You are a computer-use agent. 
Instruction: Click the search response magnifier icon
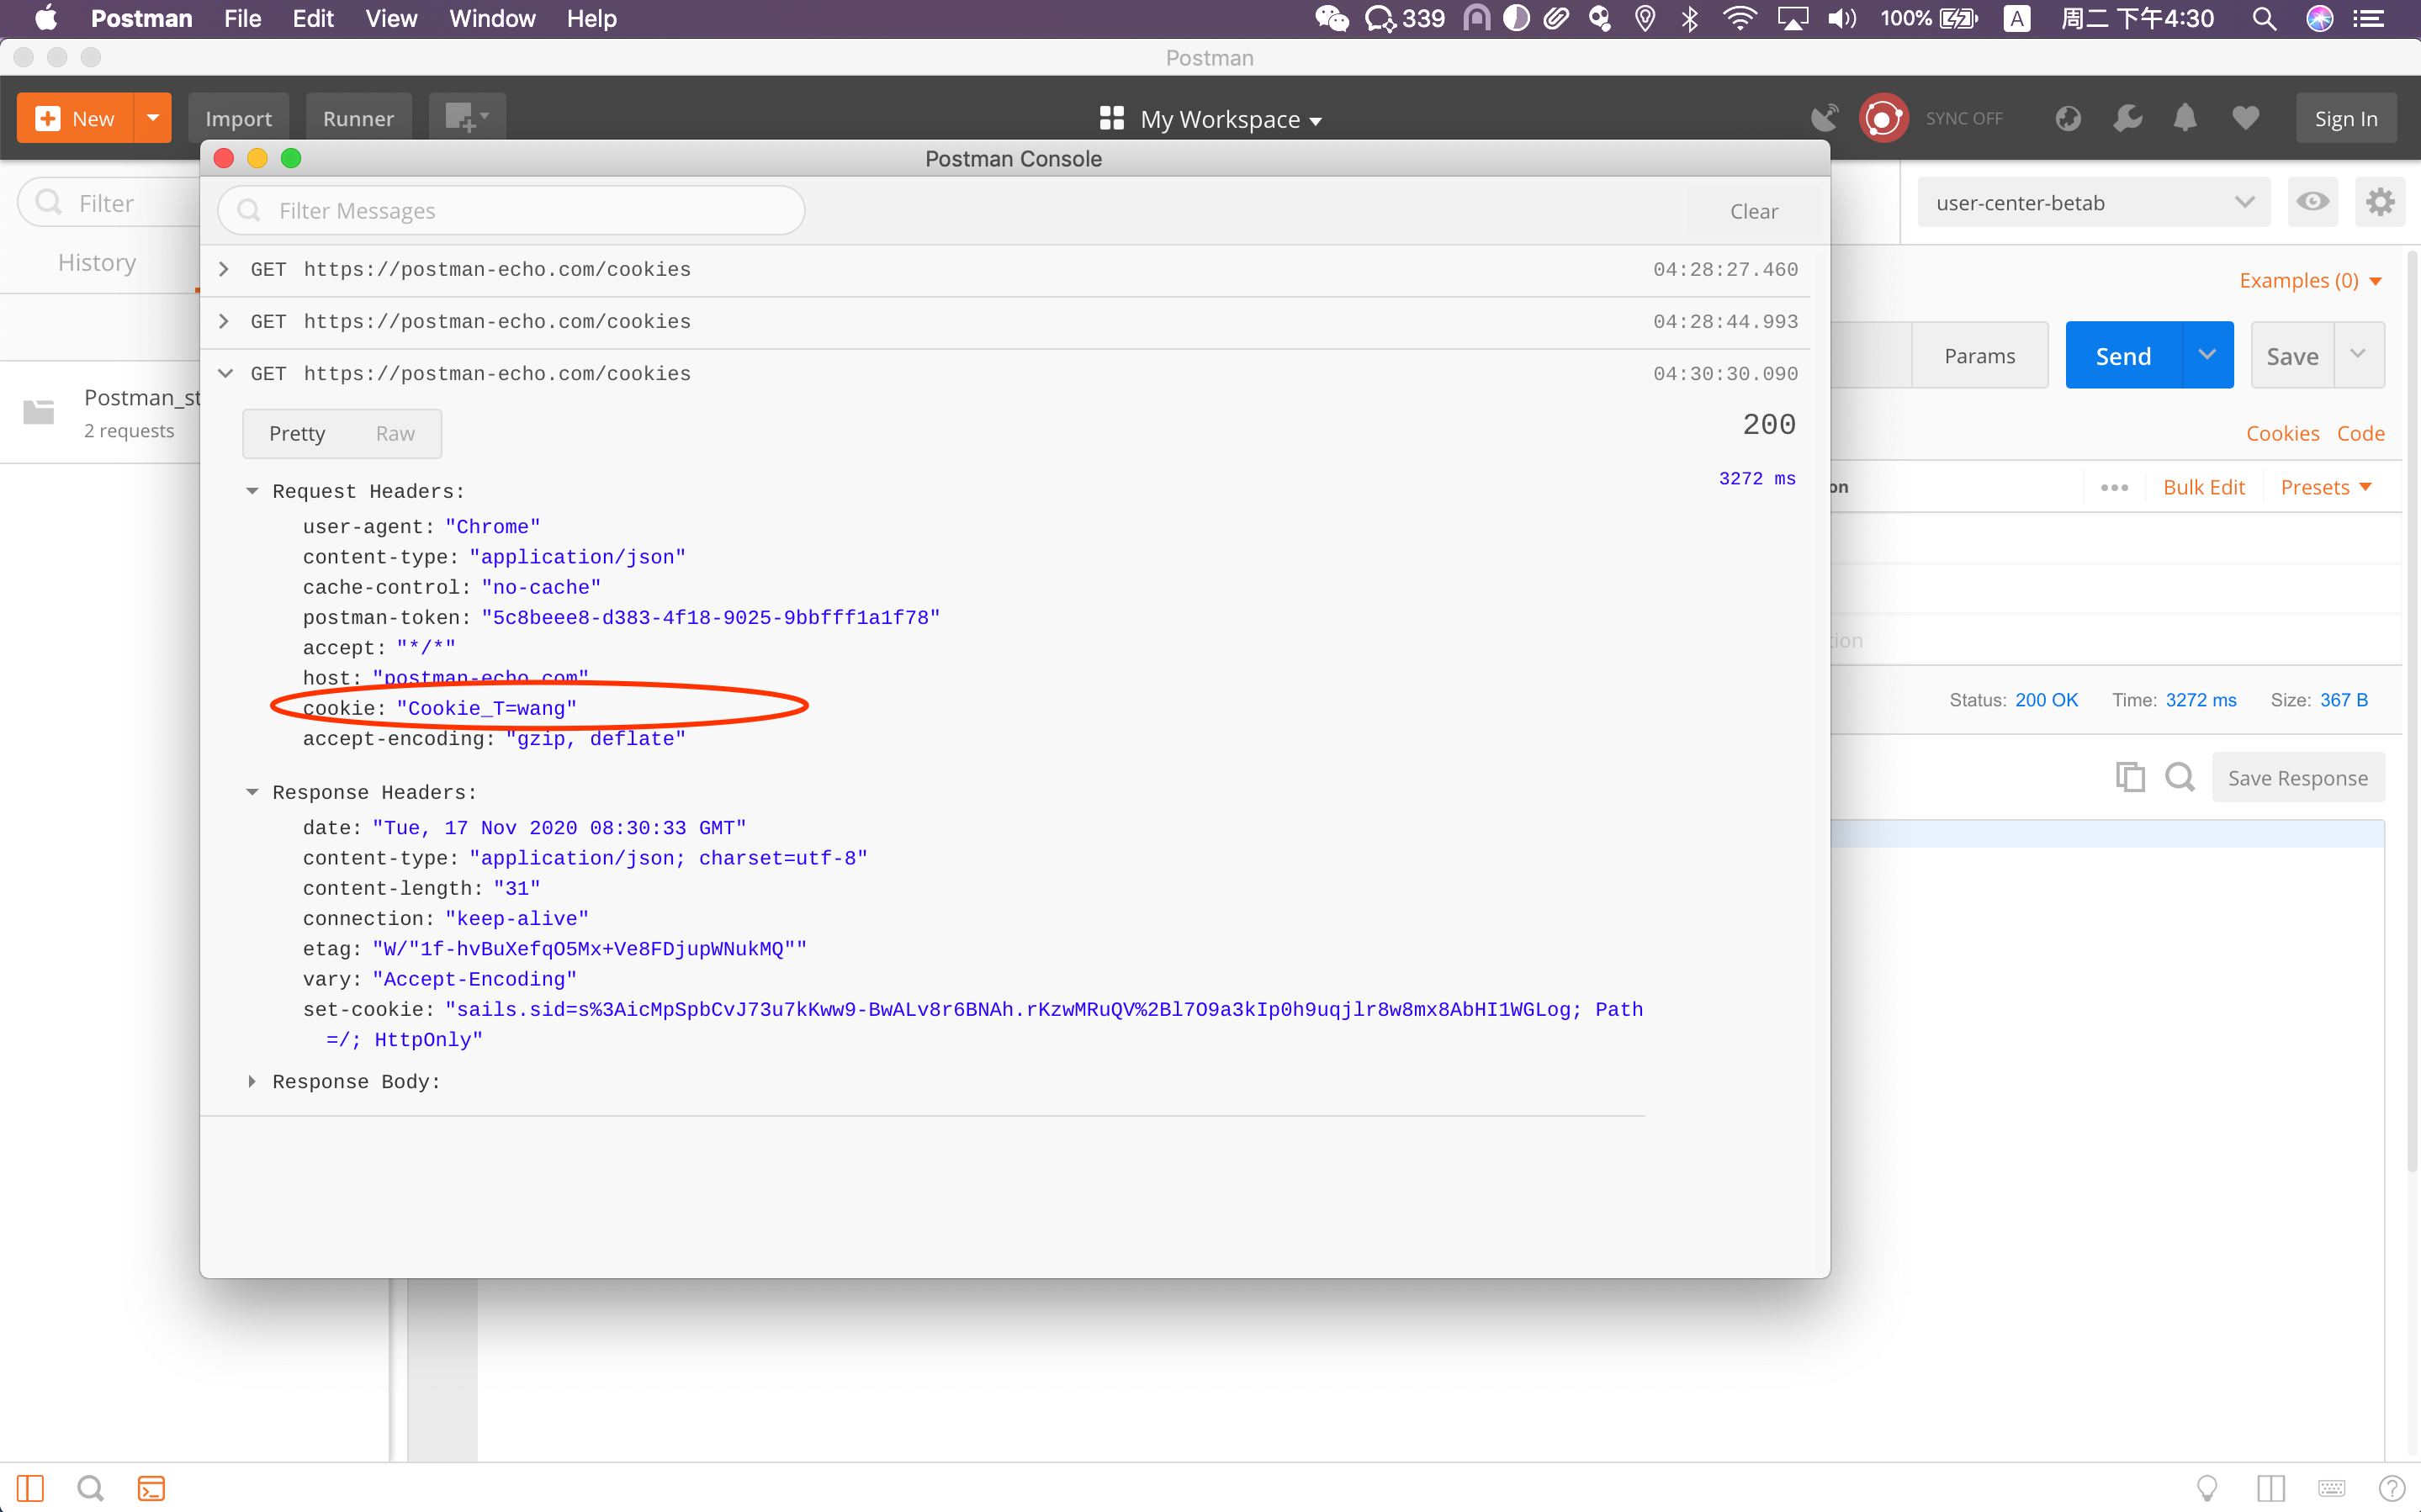pyautogui.click(x=2179, y=777)
